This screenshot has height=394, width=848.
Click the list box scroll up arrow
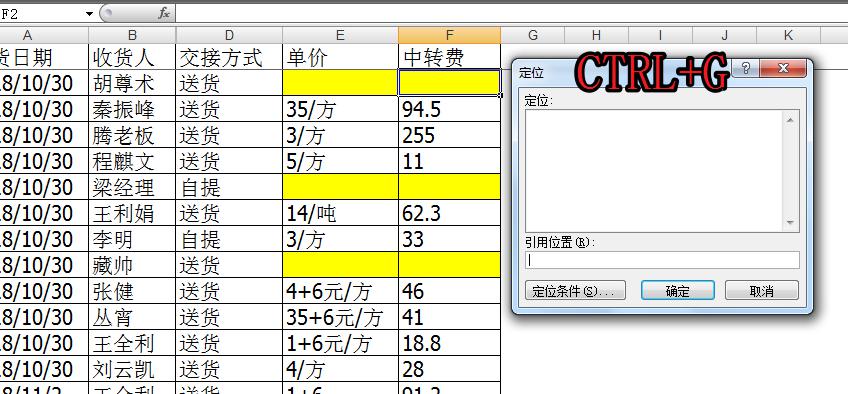coord(790,119)
